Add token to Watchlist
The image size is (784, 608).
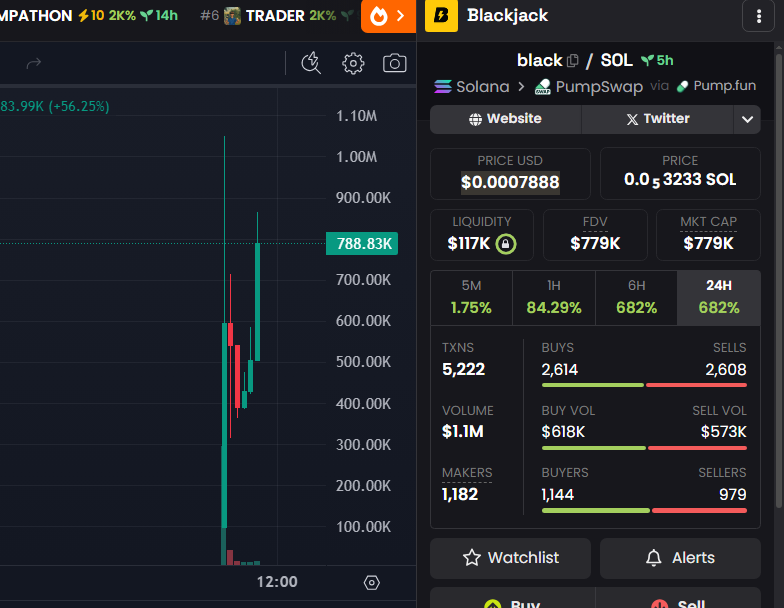pos(510,558)
